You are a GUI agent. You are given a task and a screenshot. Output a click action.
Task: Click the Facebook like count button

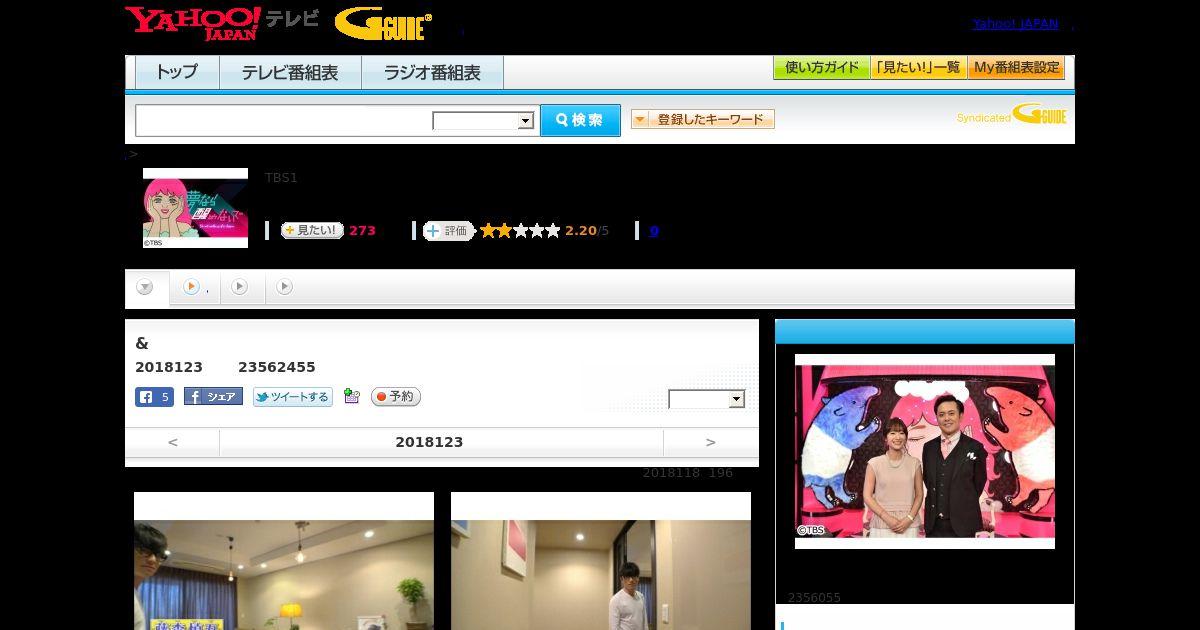pyautogui.click(x=154, y=397)
